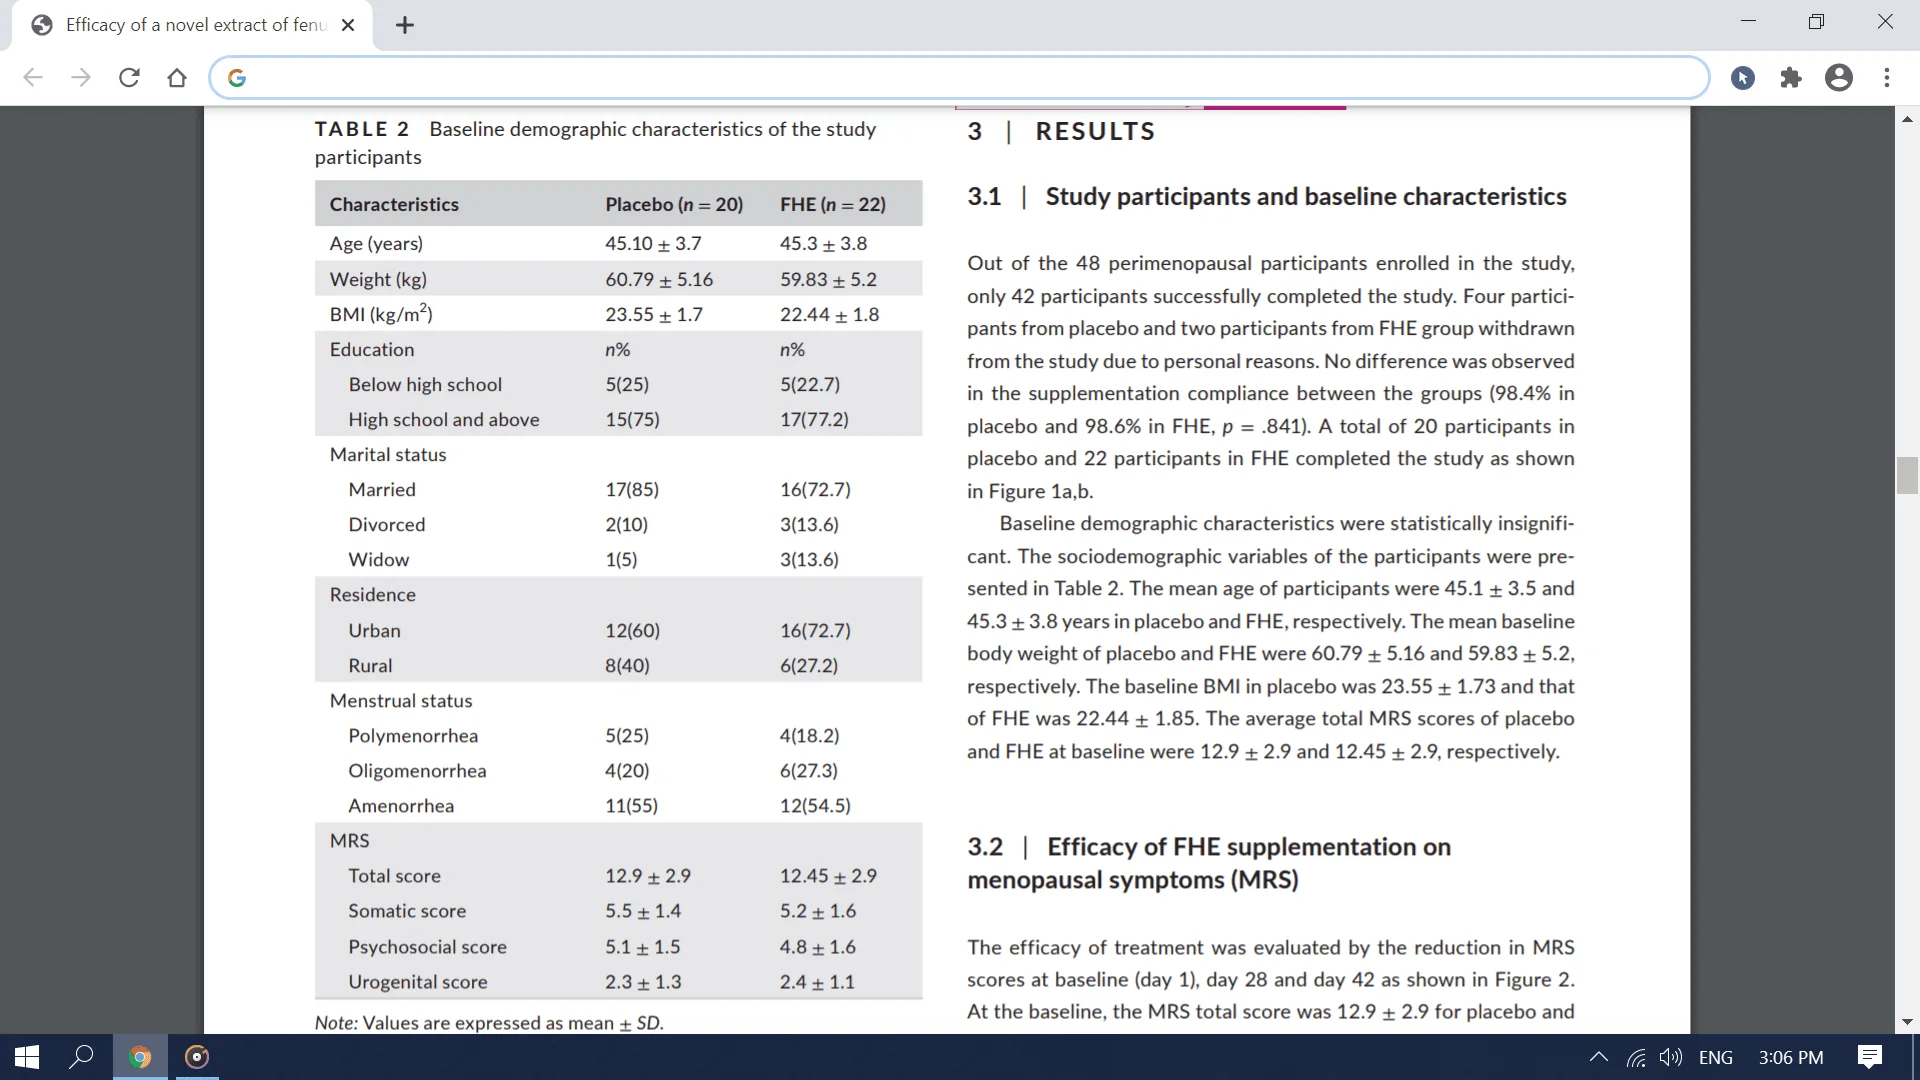
Task: Open the browser home page
Action: click(x=177, y=78)
